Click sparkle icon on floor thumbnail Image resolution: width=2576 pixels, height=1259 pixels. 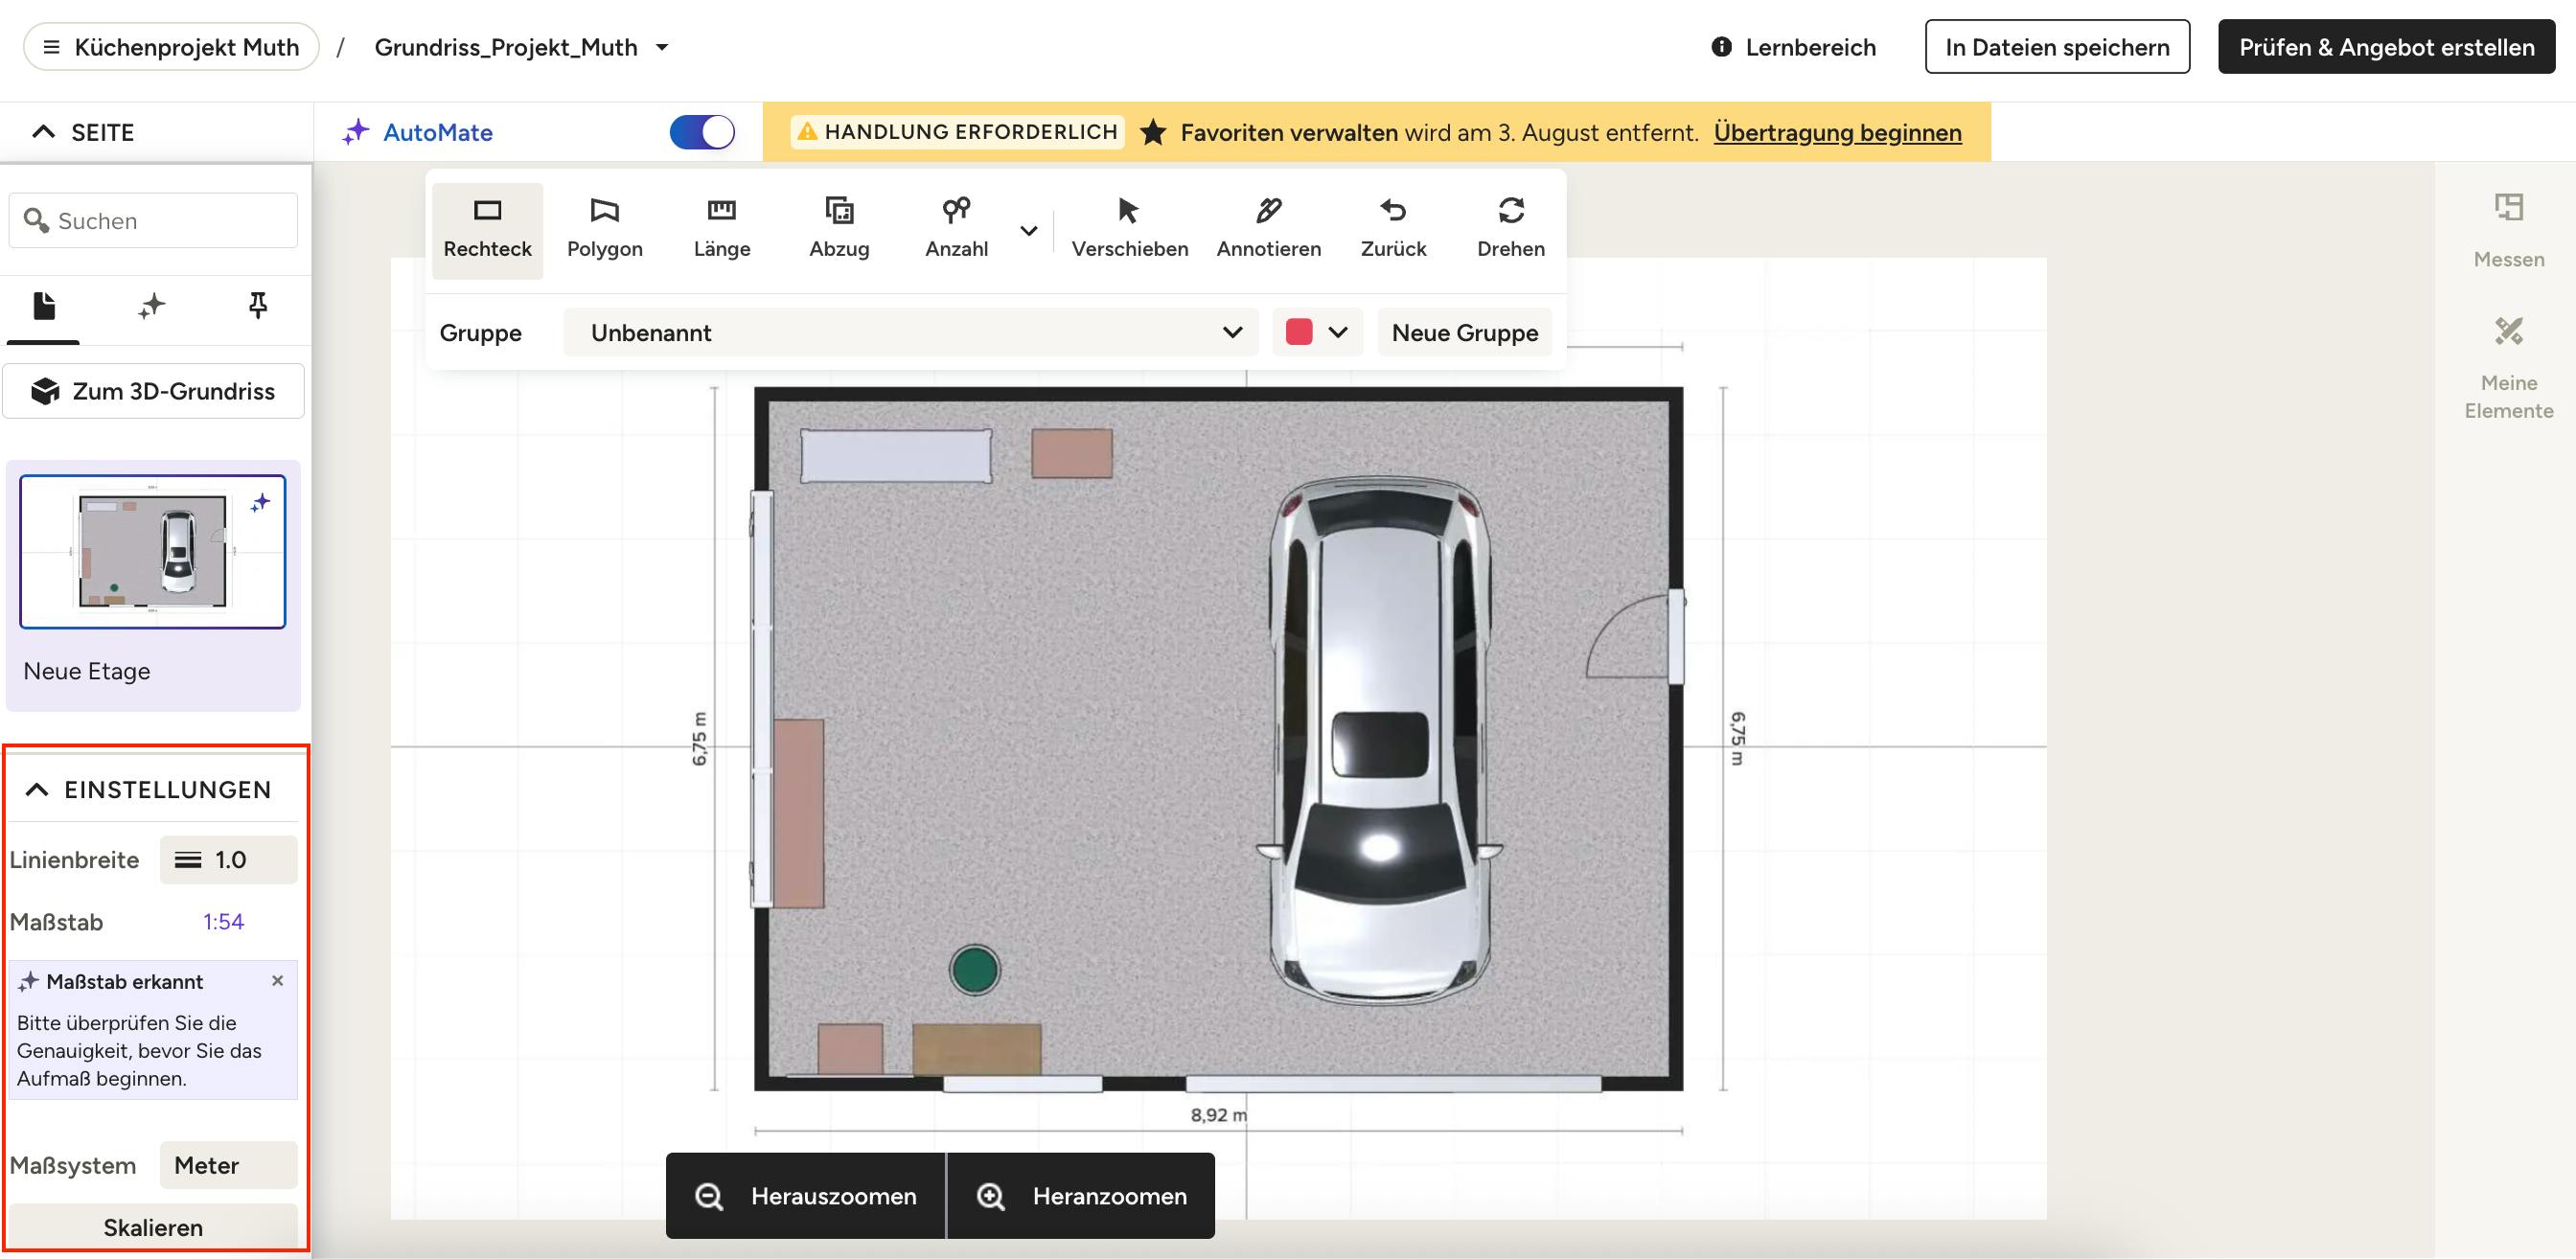pyautogui.click(x=260, y=502)
